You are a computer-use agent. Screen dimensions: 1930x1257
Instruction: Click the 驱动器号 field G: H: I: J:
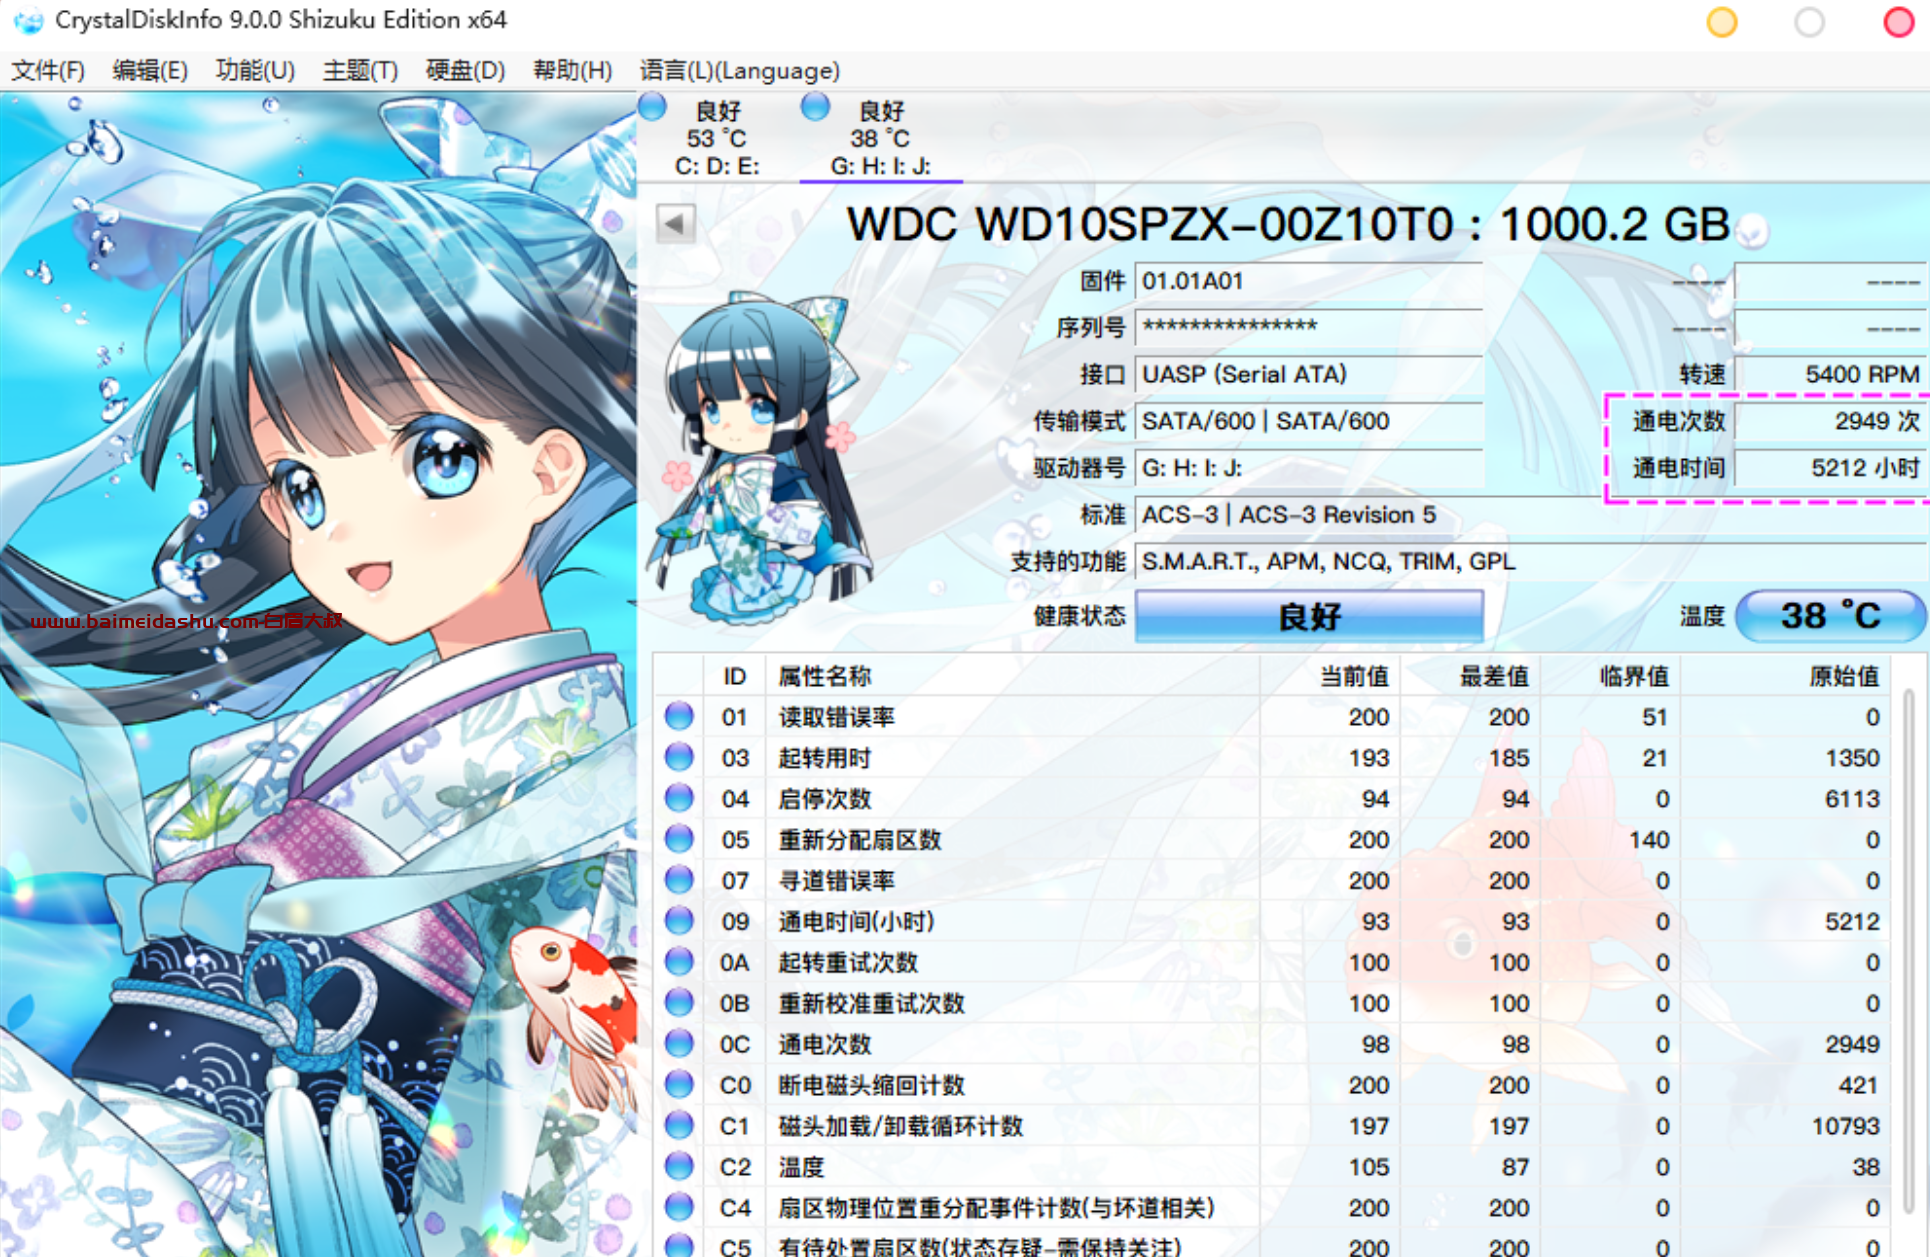pos(1309,468)
